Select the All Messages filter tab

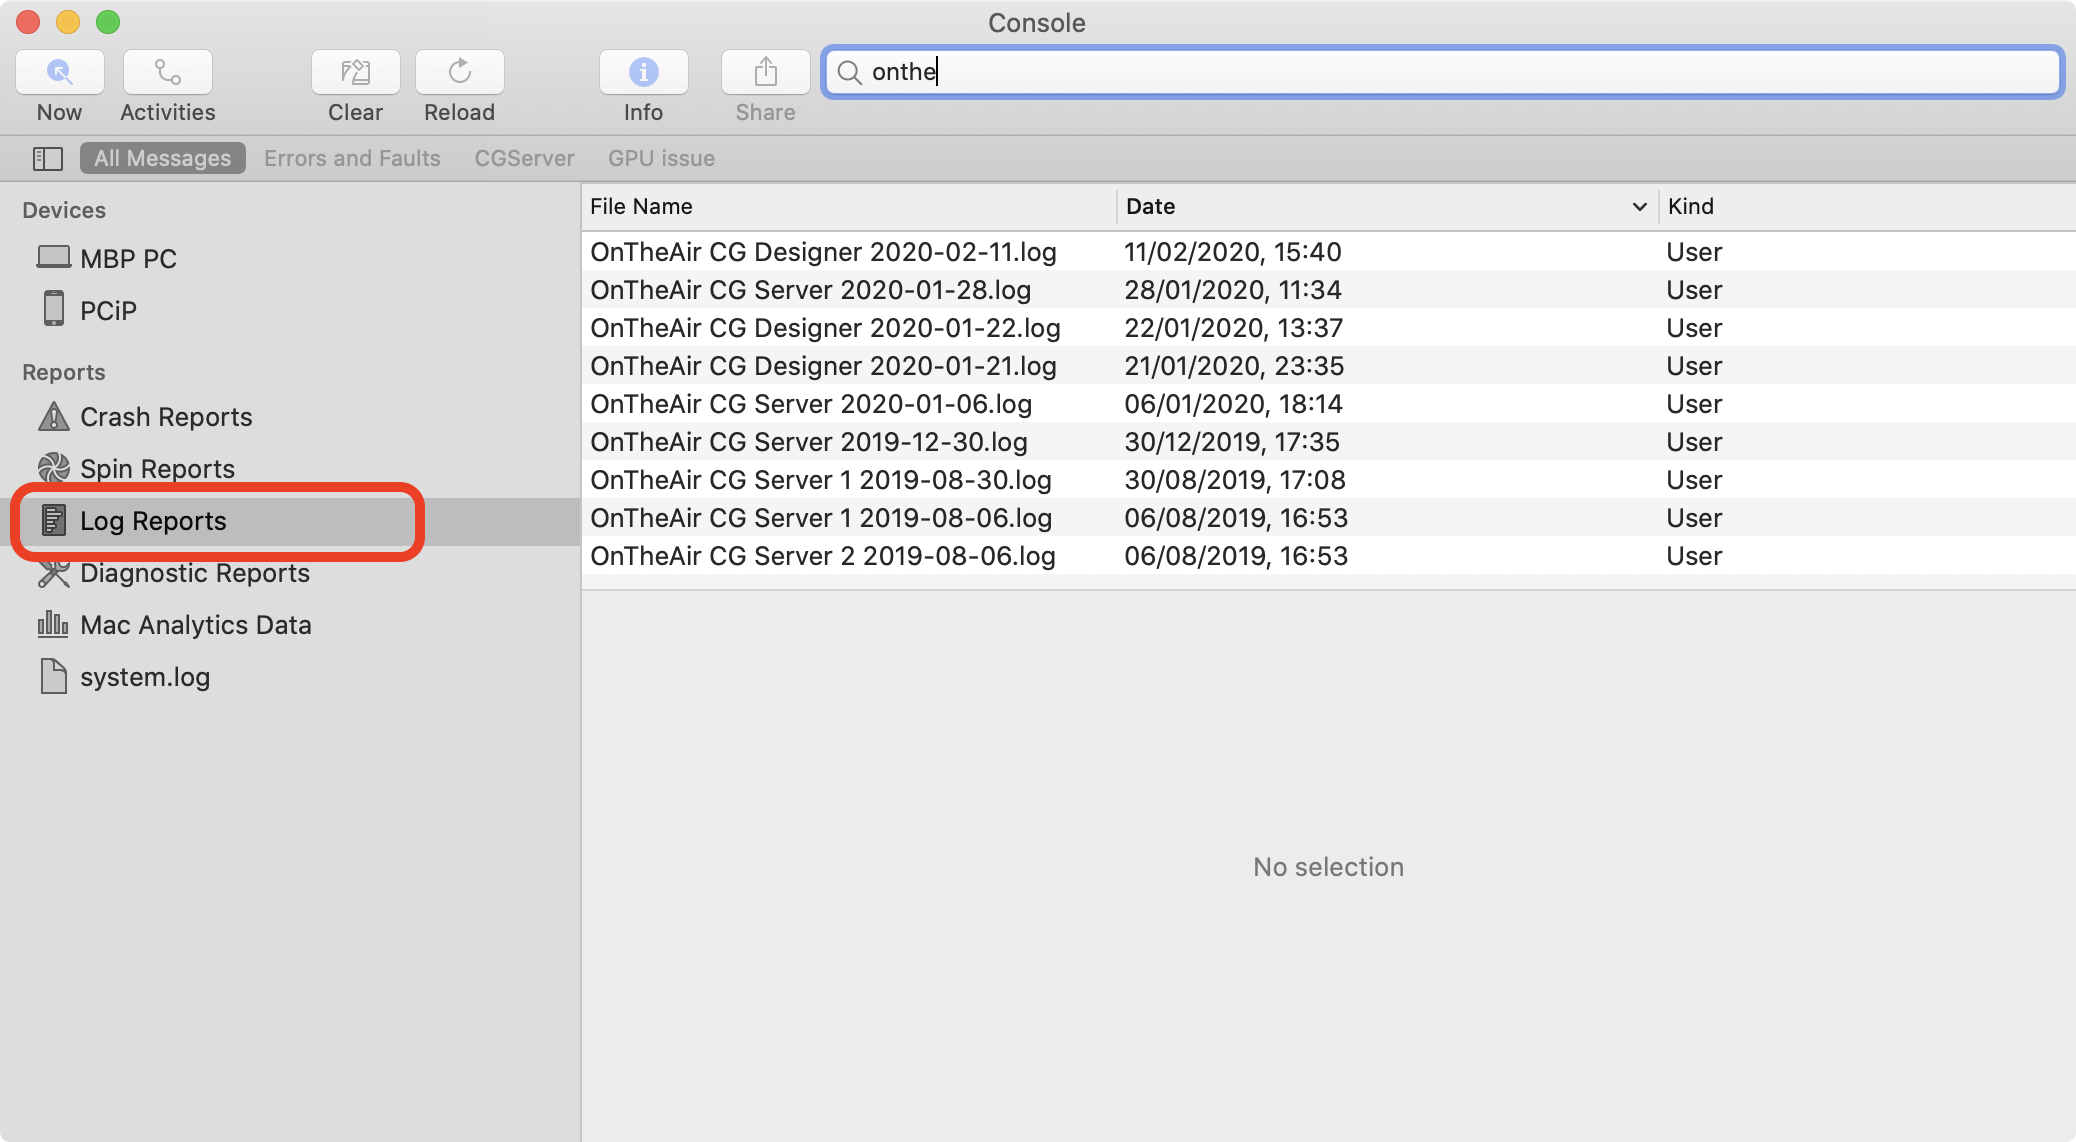click(x=162, y=158)
